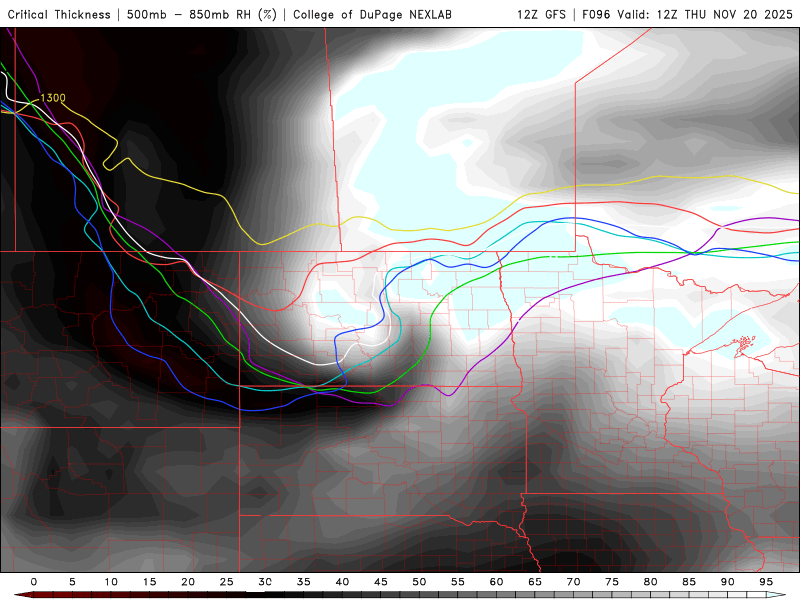Click the "25" value on the color scale
Screen dimensions: 800x600
pyautogui.click(x=227, y=582)
